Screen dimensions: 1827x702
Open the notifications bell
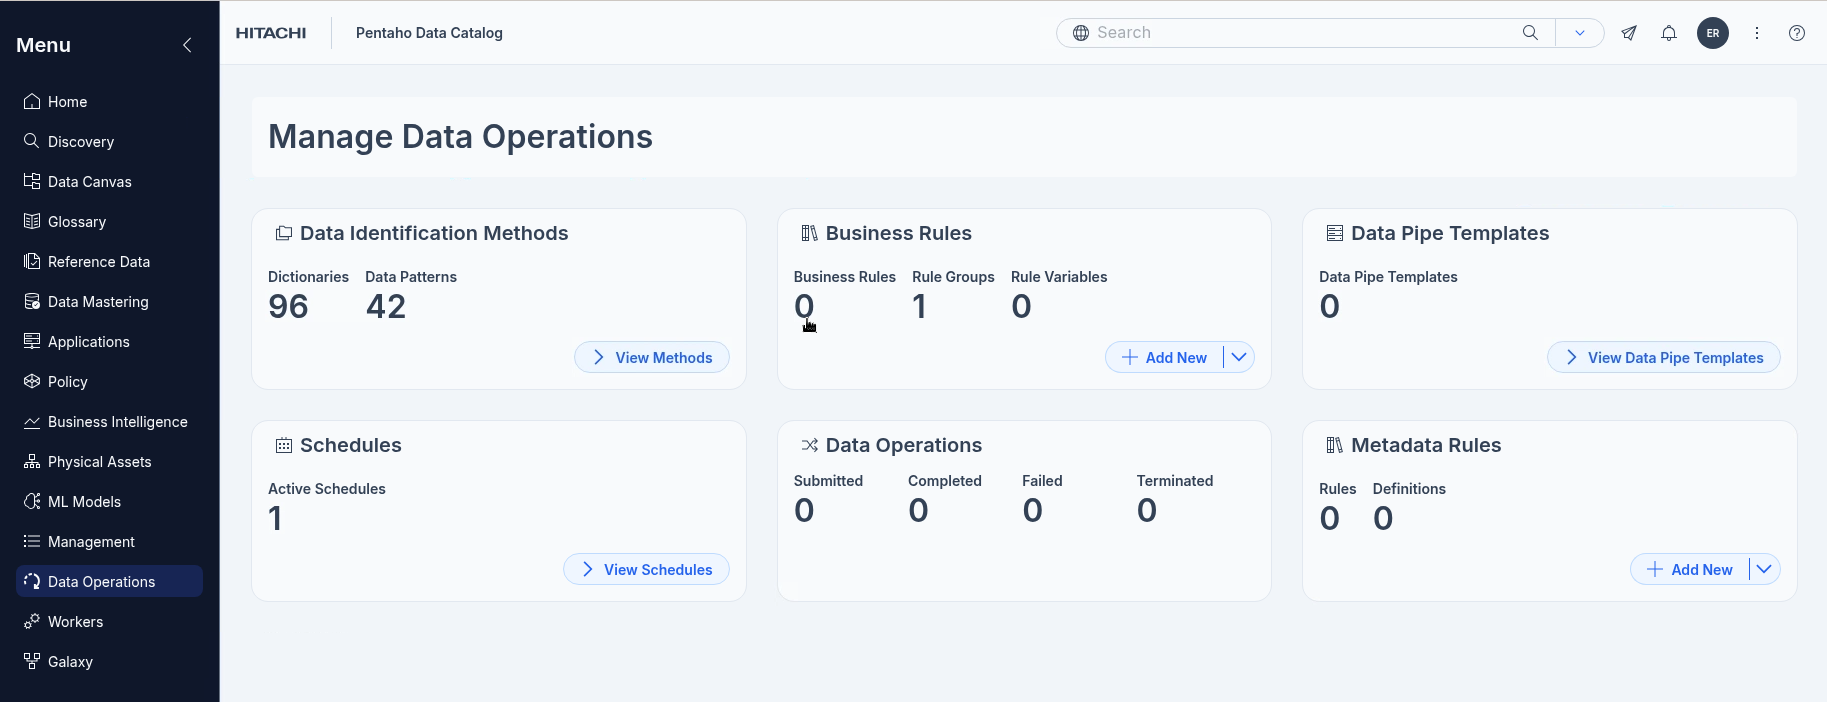[1669, 33]
